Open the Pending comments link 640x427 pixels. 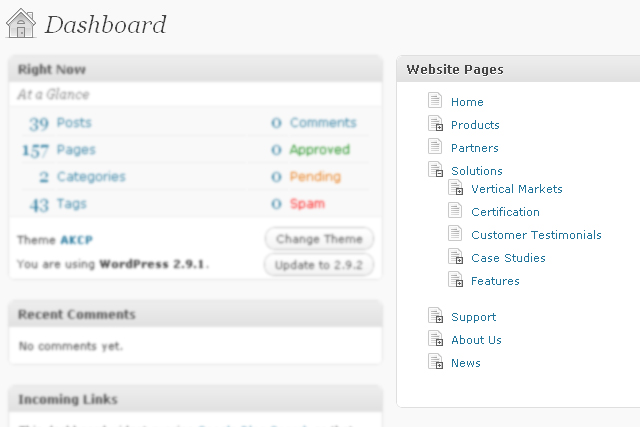click(x=315, y=177)
